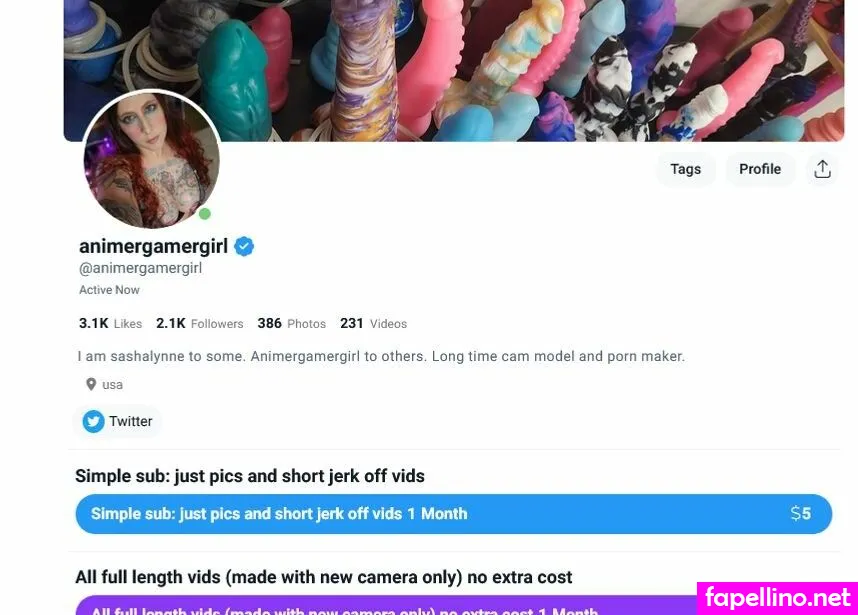Open the Profile button
This screenshot has height=615, width=858.
(760, 169)
